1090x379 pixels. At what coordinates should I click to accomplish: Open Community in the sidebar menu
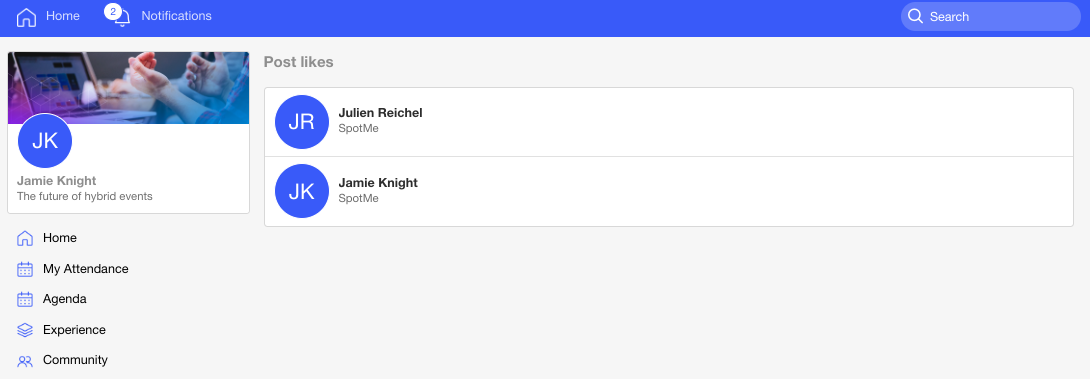(x=75, y=360)
